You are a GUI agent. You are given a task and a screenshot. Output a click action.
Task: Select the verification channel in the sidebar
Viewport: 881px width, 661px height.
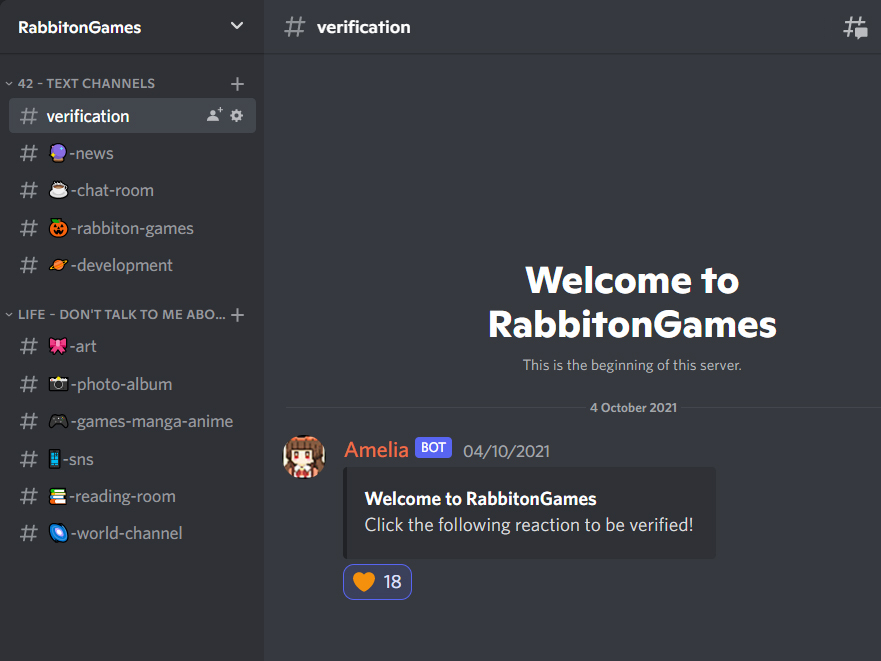coord(132,116)
